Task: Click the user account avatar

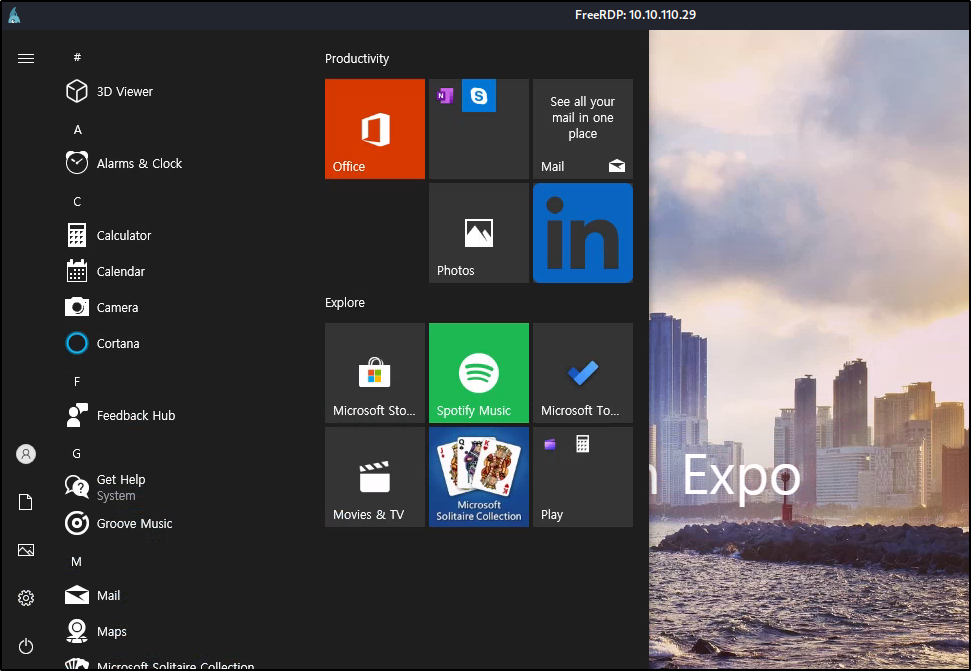Action: (x=26, y=454)
